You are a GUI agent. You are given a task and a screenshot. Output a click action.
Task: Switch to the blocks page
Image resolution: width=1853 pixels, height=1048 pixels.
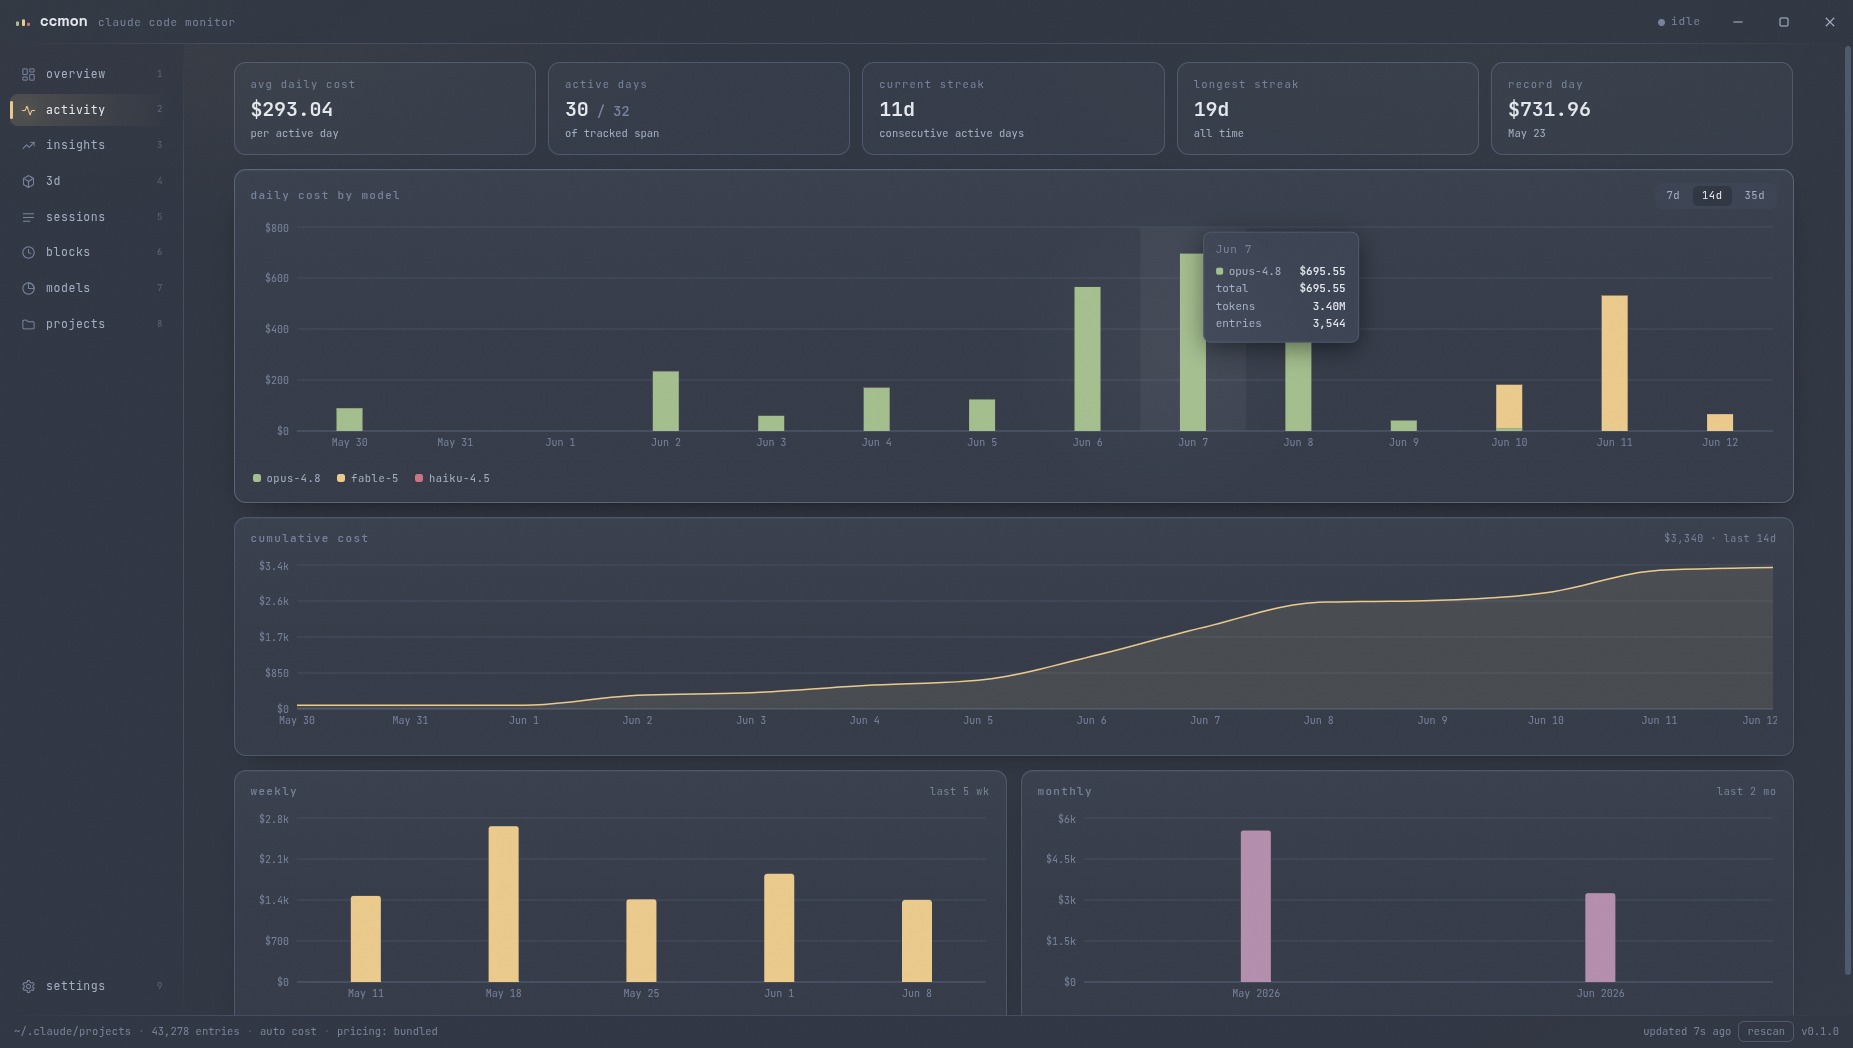pyautogui.click(x=91, y=252)
